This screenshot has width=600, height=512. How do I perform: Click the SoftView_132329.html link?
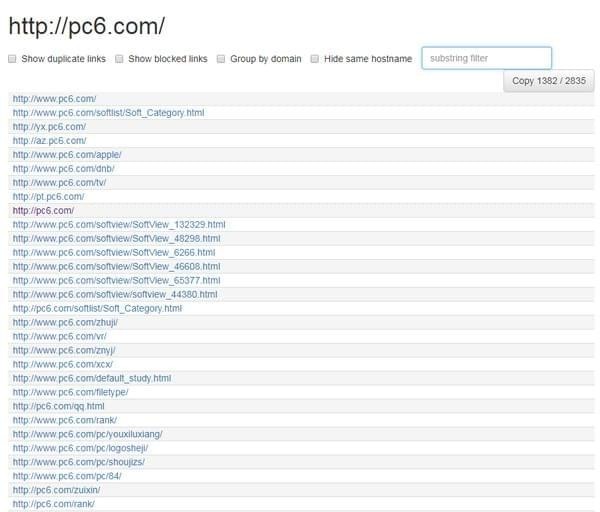point(119,225)
